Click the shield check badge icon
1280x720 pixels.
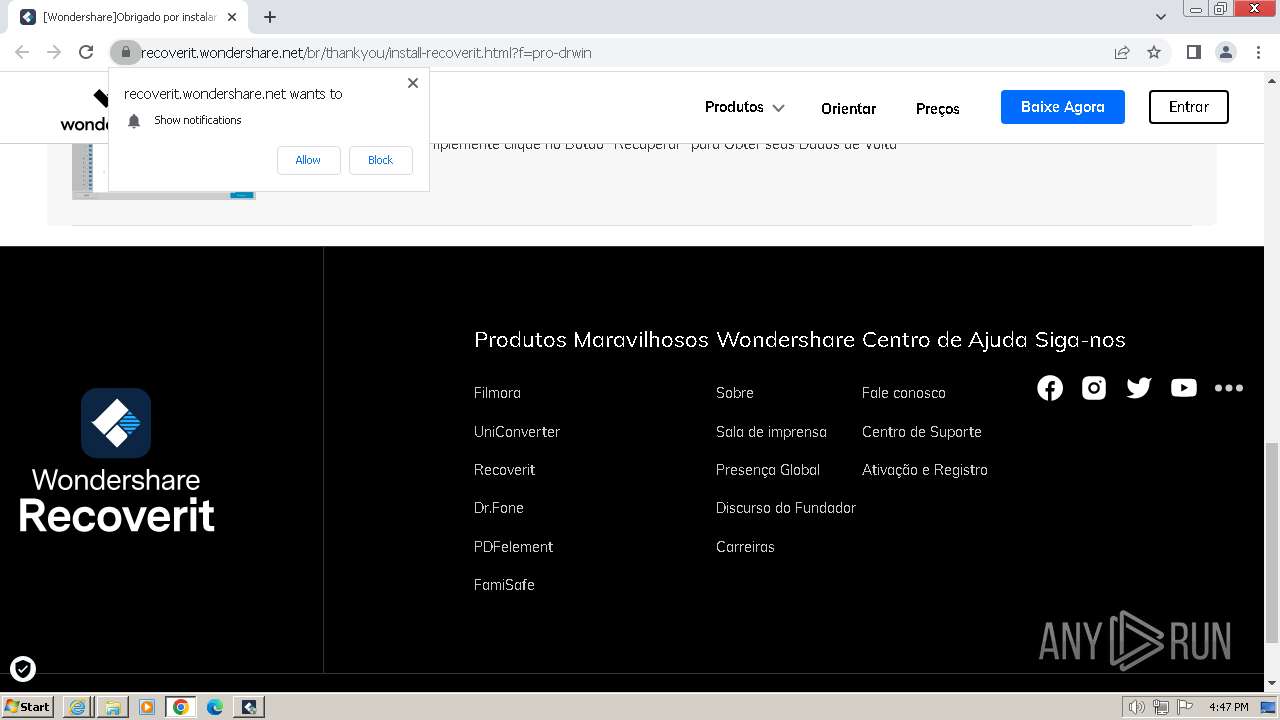click(x=22, y=668)
